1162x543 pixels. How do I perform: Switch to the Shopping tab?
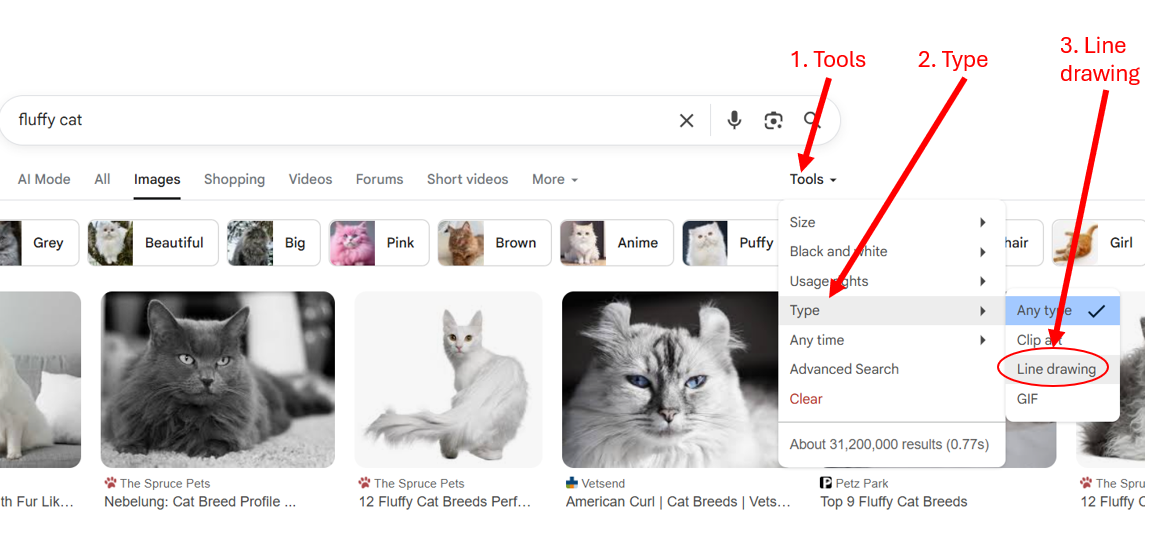pos(234,180)
